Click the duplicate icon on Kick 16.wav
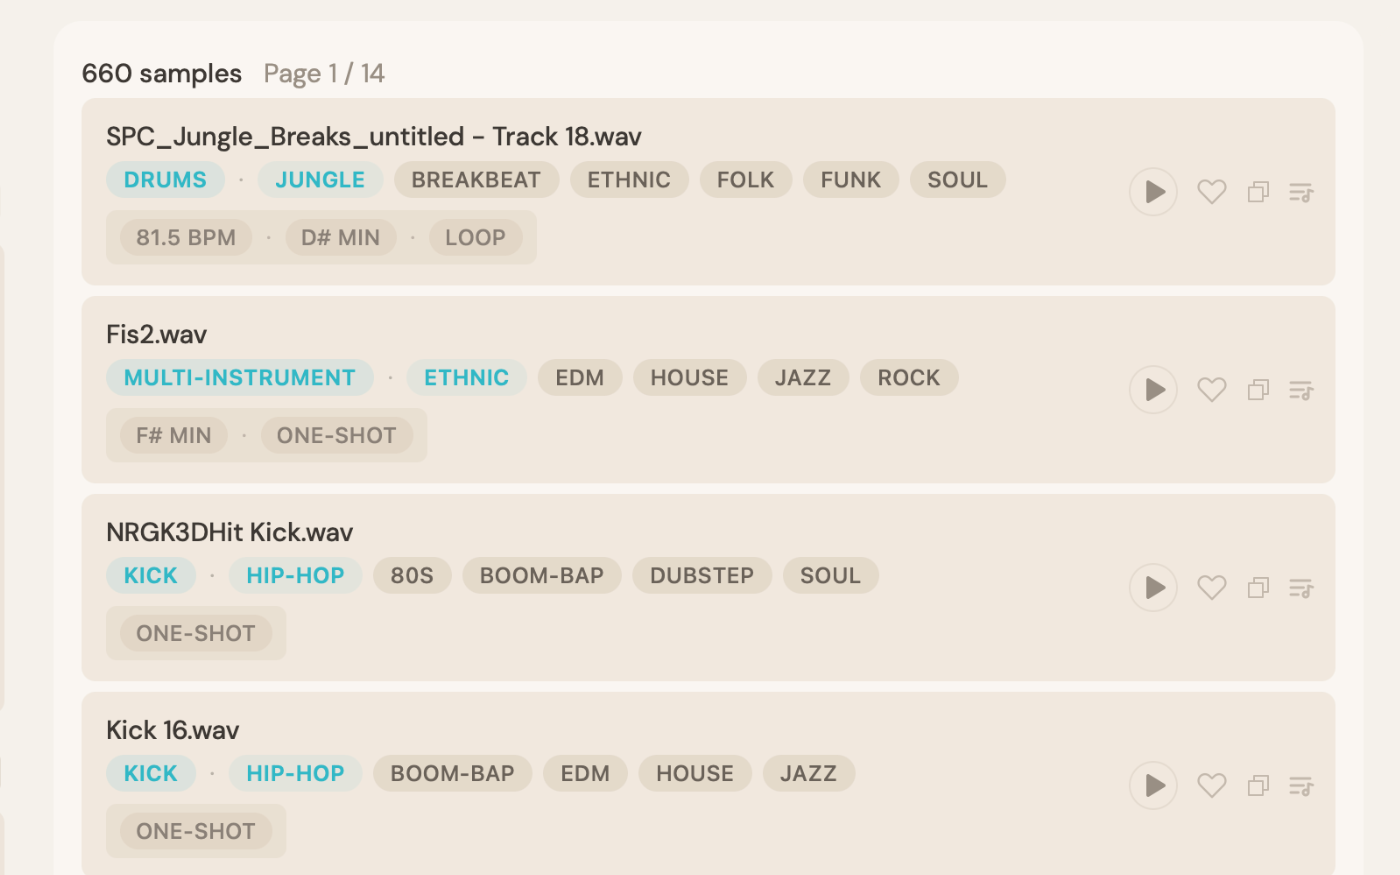Viewport: 1400px width, 875px height. pyautogui.click(x=1258, y=786)
